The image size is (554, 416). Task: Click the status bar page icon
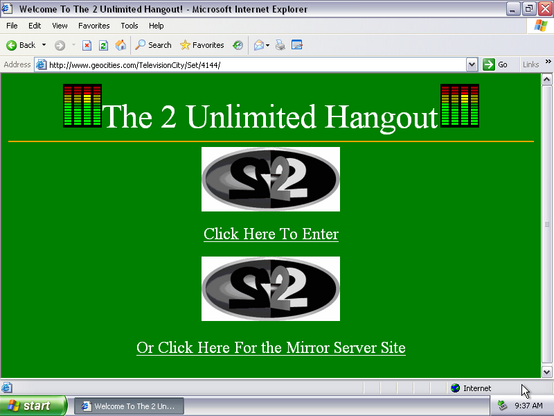[6, 388]
